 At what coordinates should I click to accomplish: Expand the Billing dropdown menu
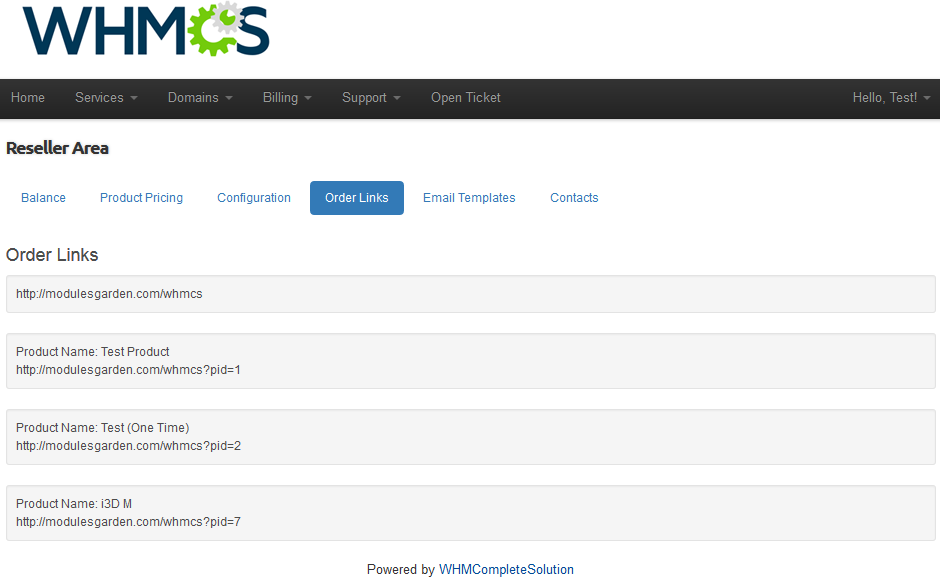[287, 98]
